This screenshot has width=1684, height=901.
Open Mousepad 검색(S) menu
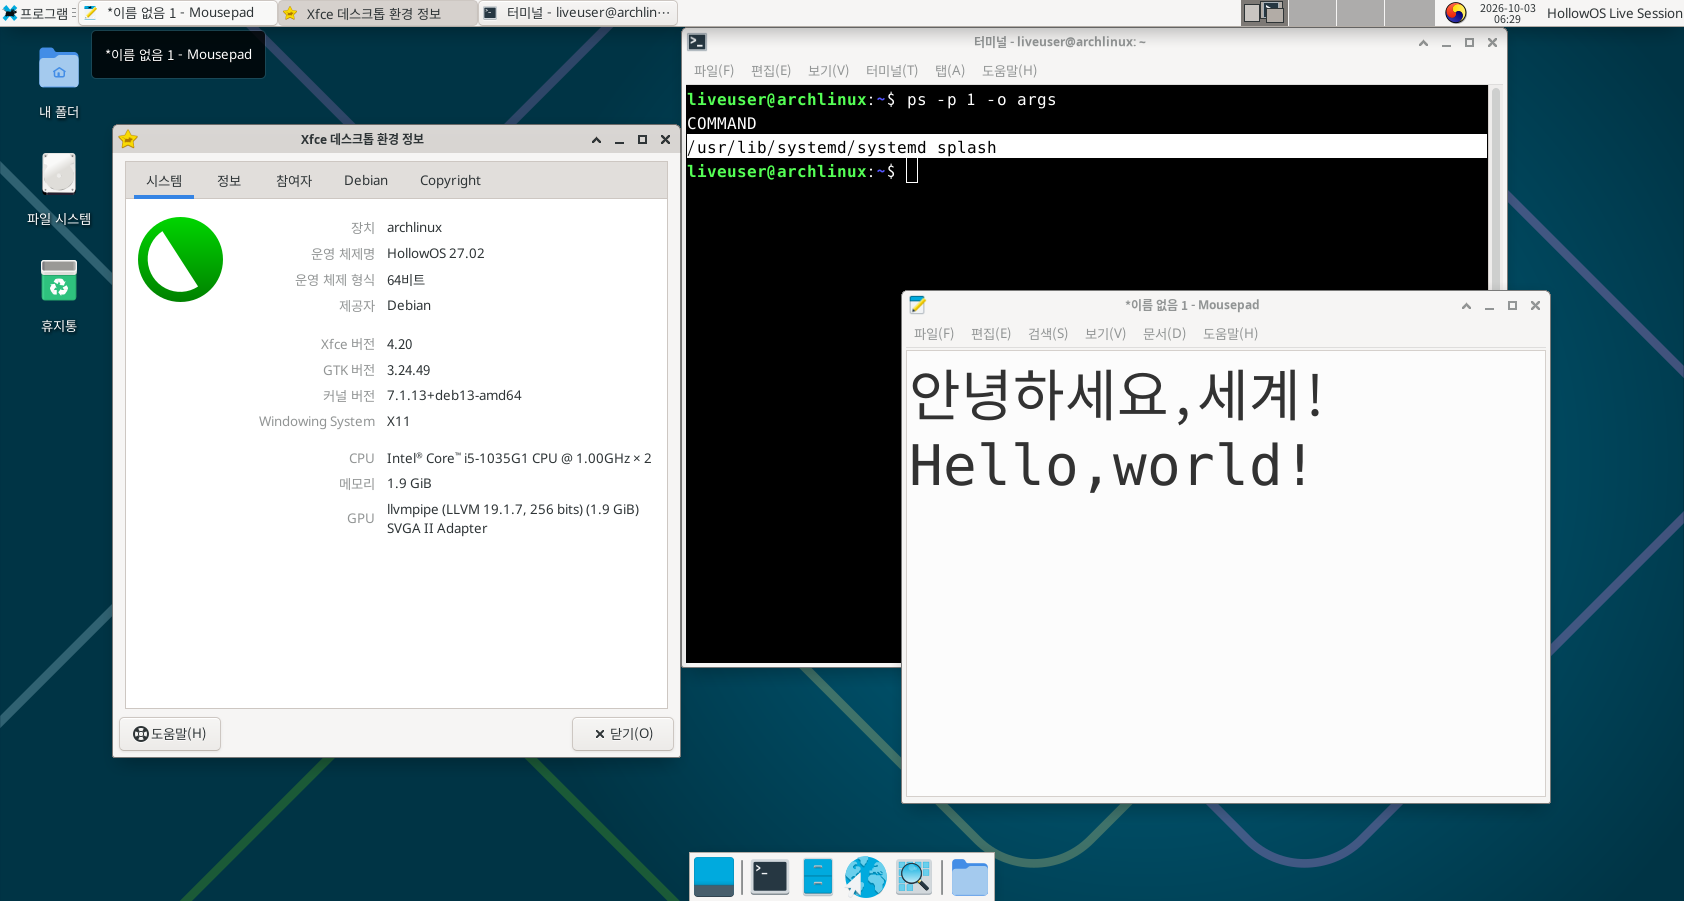(x=1048, y=334)
